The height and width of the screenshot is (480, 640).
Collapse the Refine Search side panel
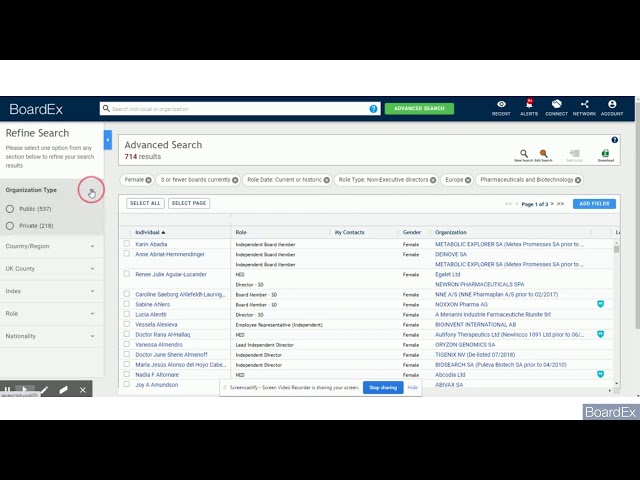(108, 140)
